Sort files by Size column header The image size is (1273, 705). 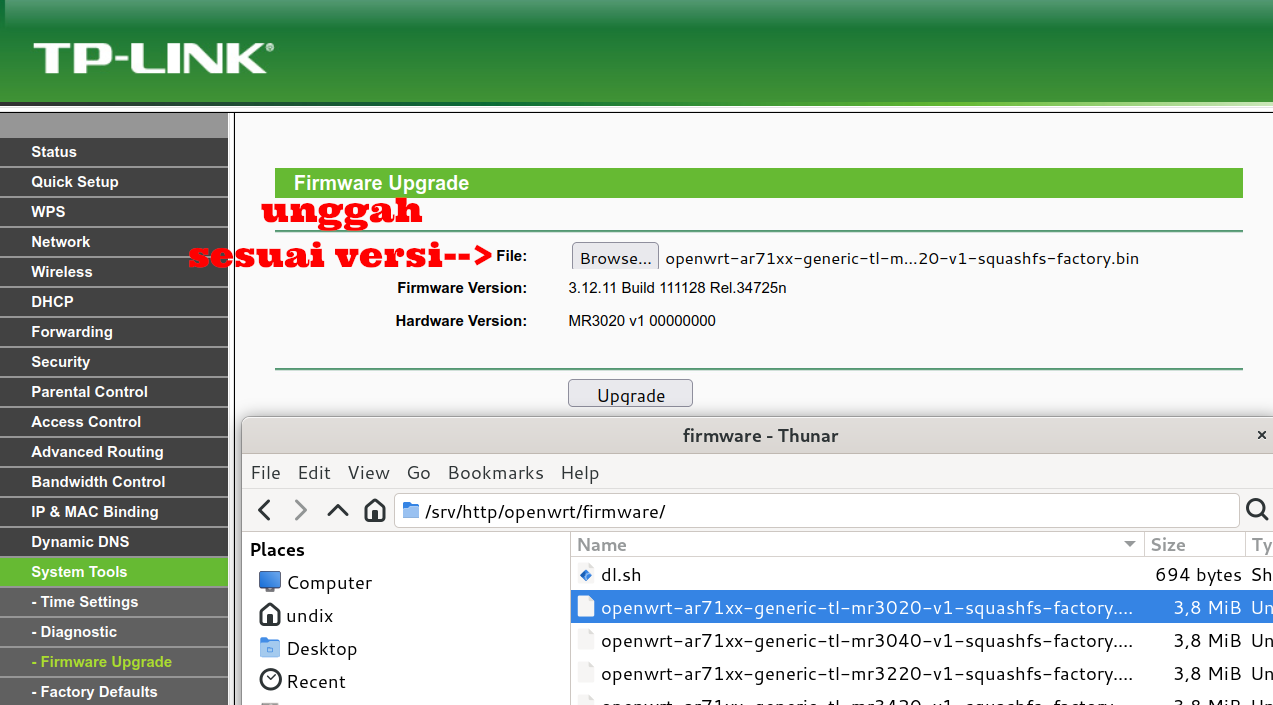[x=1195, y=545]
